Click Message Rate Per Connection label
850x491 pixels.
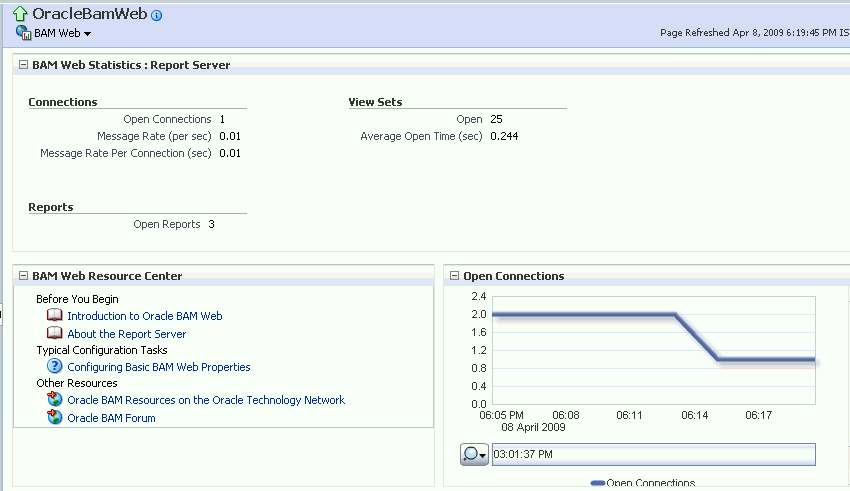(x=126, y=153)
